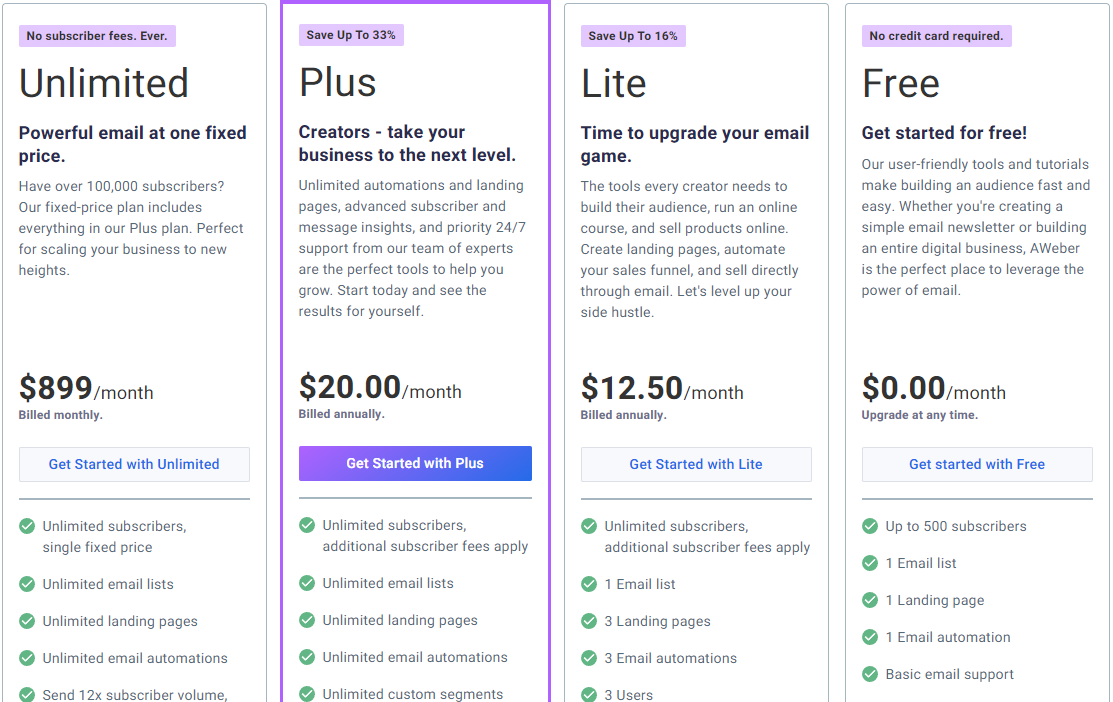Click check icon beside 3 Users
Image resolution: width=1113 pixels, height=702 pixels.
[x=588, y=695]
